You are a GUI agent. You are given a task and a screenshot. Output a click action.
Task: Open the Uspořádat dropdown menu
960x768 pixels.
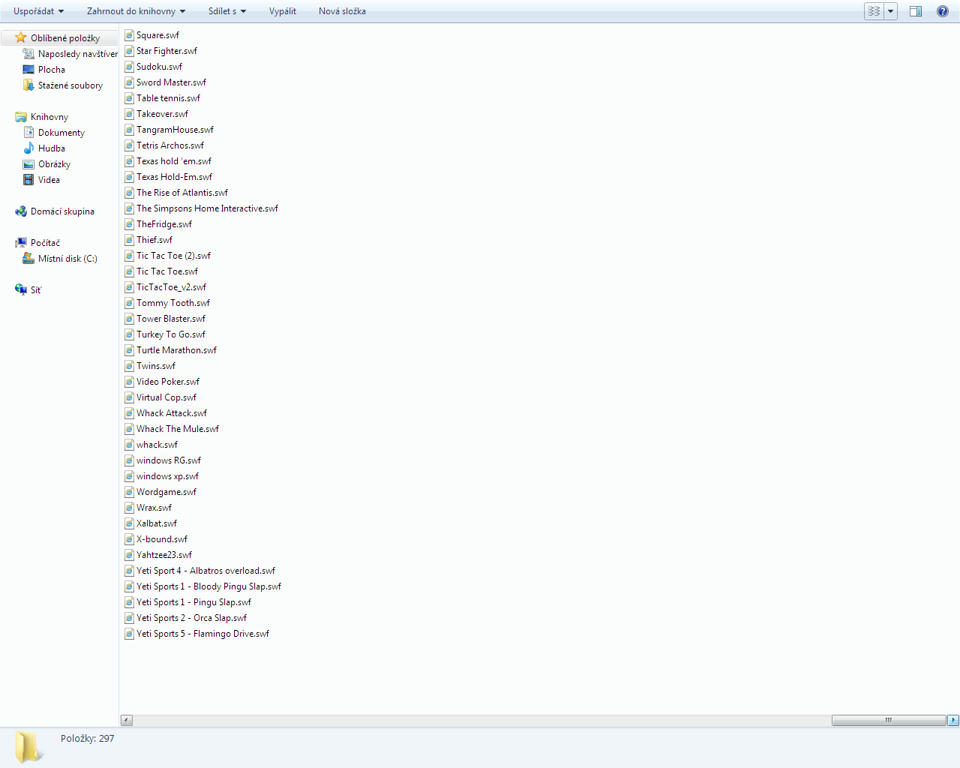[39, 11]
